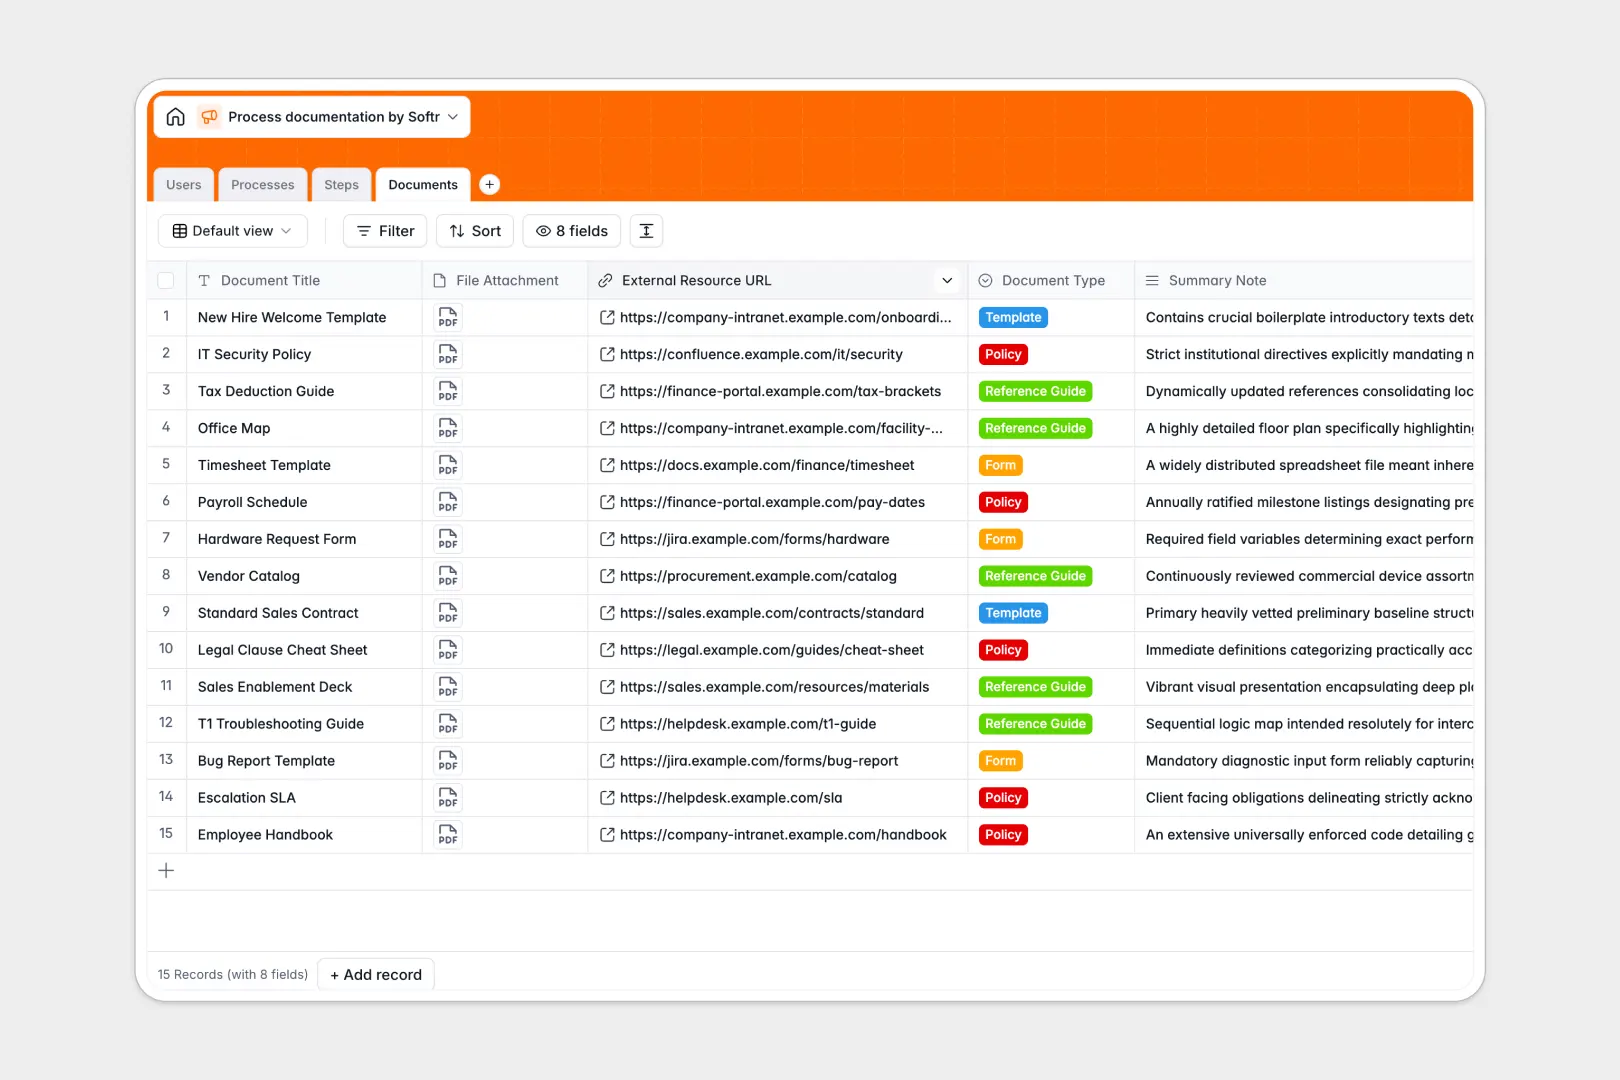Click the plus icon to add a new table
This screenshot has width=1620, height=1080.
[489, 184]
